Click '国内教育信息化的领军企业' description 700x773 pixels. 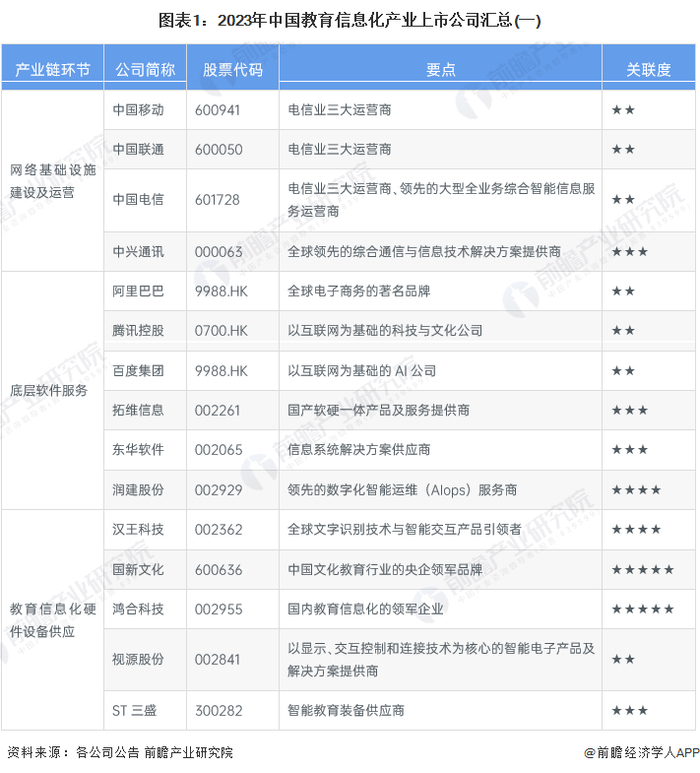pyautogui.click(x=365, y=609)
